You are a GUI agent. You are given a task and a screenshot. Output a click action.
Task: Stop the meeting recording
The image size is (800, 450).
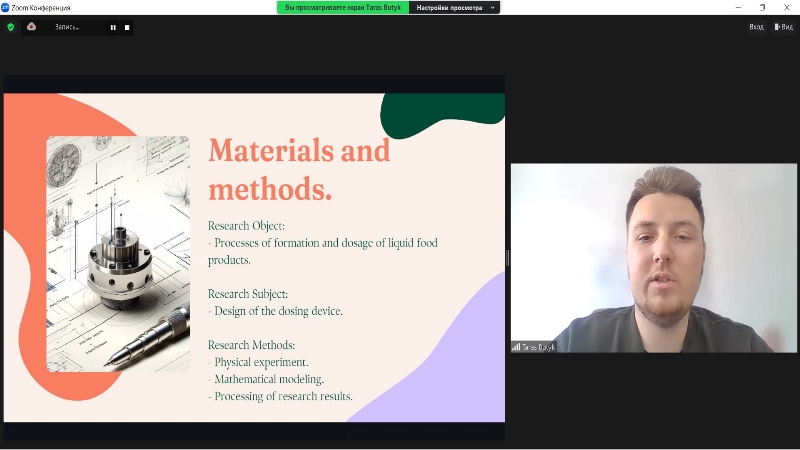[127, 28]
